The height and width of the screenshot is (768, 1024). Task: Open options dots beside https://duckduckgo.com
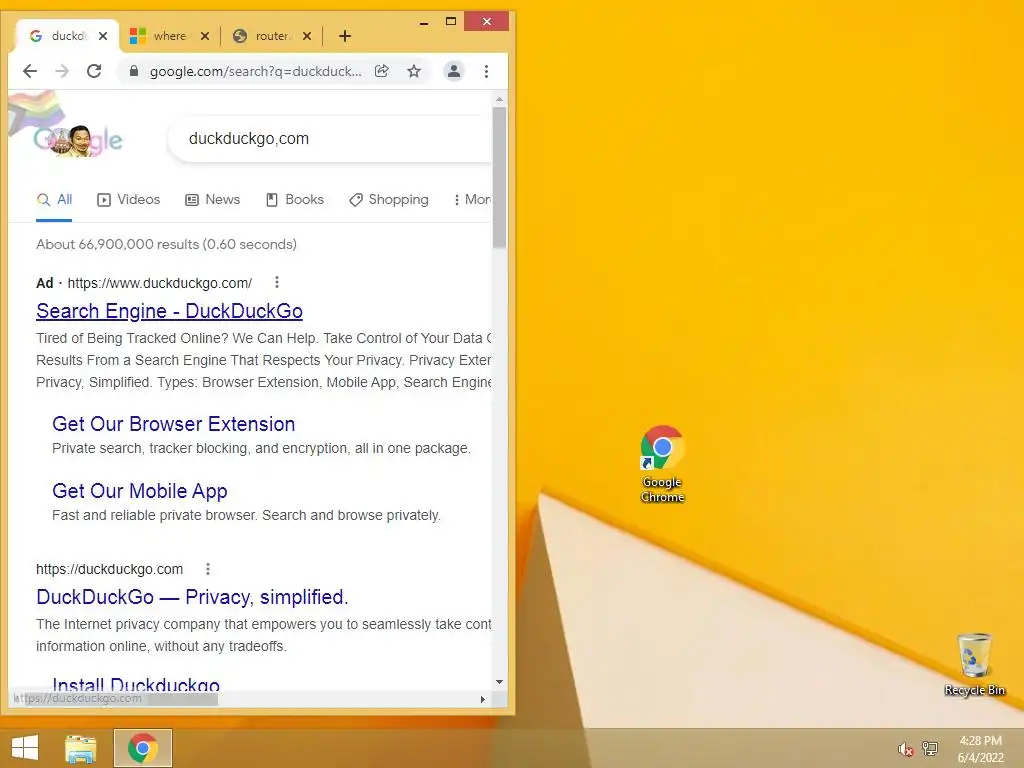pos(208,569)
